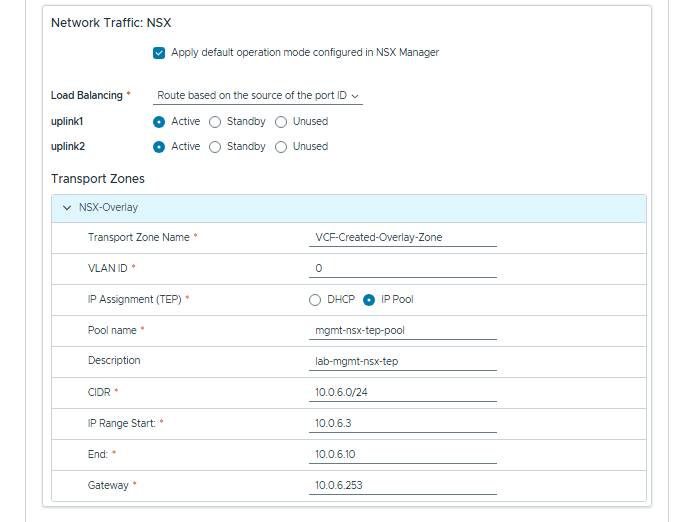Mark uplink1 as Unused
The height and width of the screenshot is (522, 677).
tap(281, 122)
